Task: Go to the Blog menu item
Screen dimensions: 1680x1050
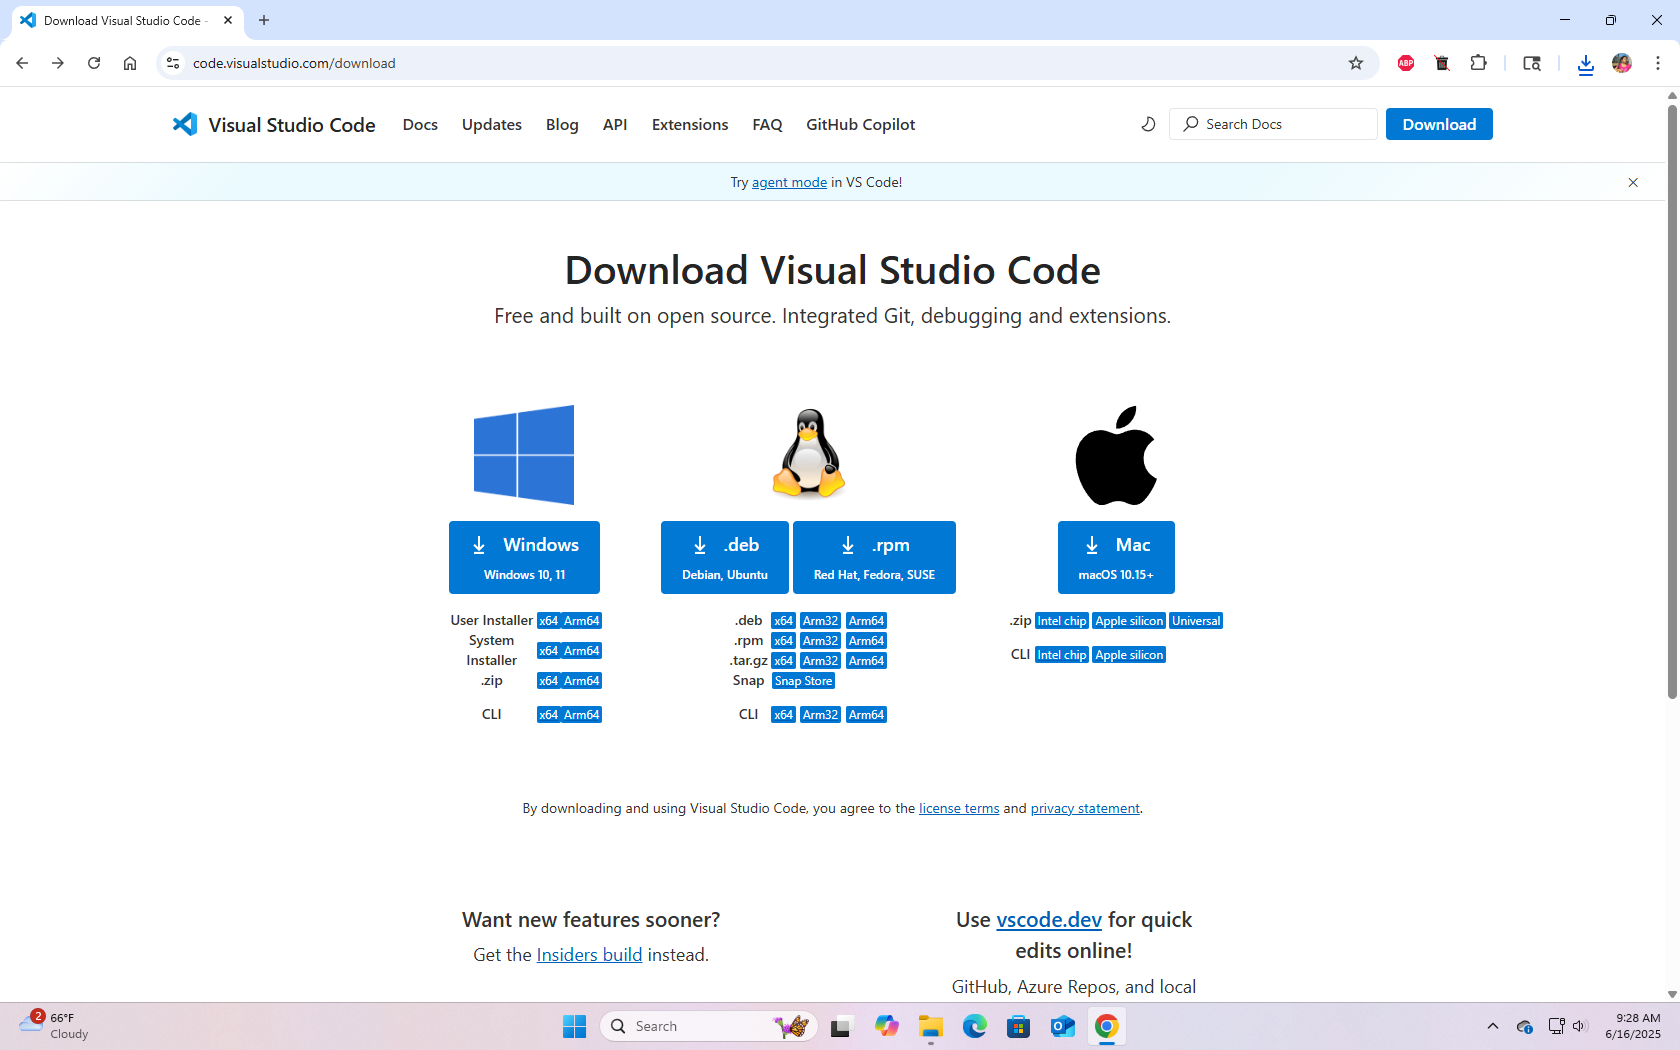Action: tap(562, 124)
